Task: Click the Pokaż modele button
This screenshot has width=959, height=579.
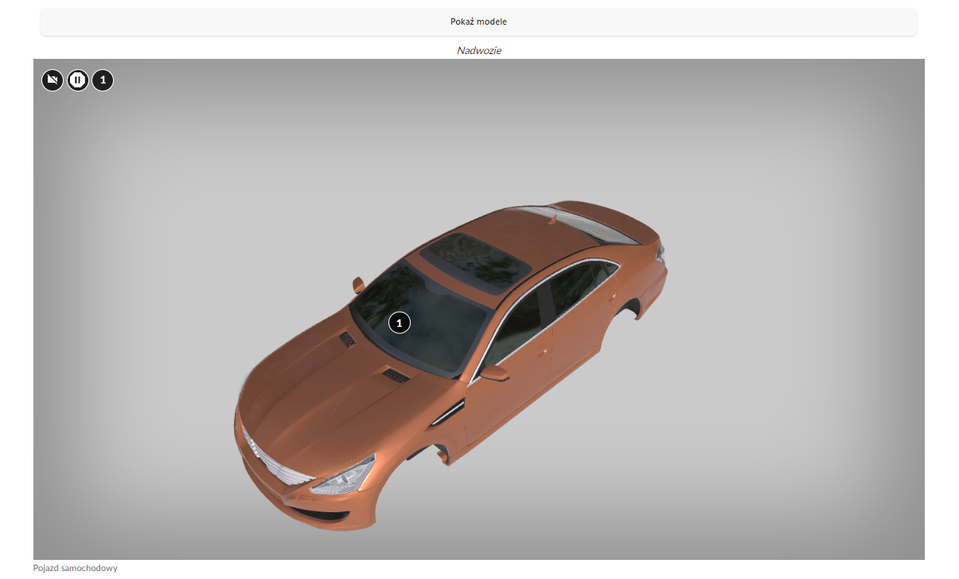Action: [480, 20]
